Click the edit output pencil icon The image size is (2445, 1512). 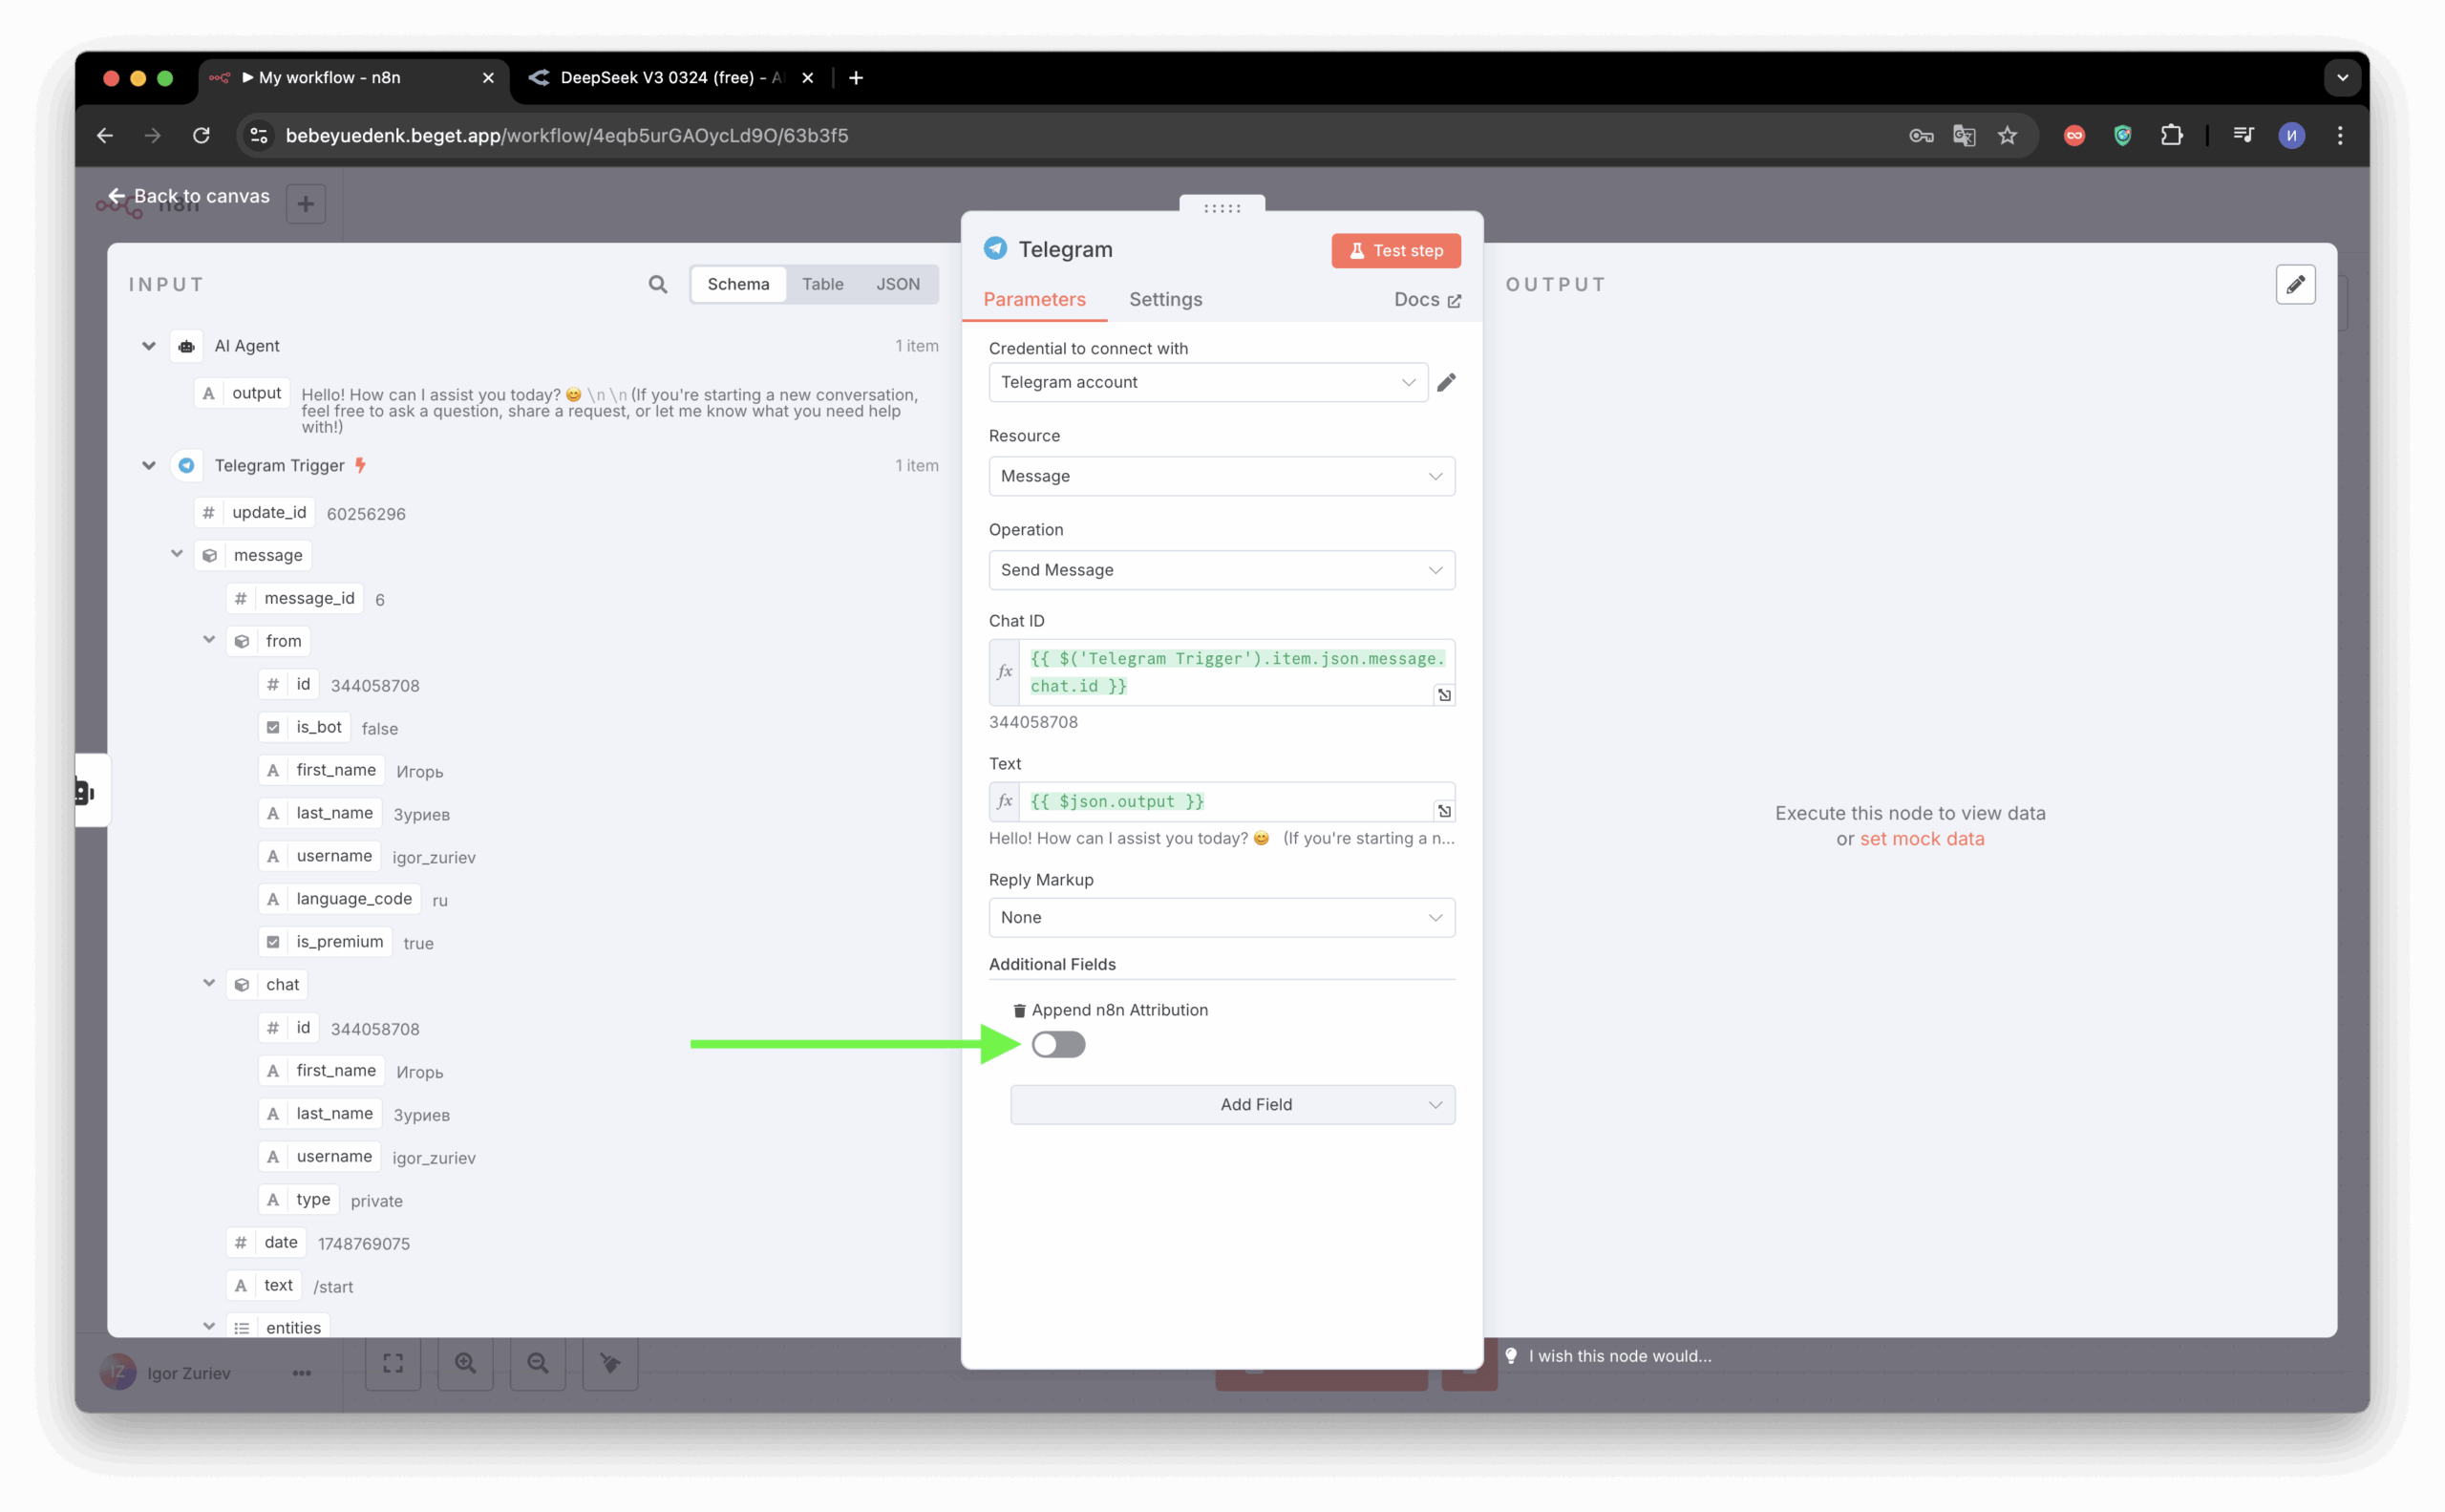2295,284
